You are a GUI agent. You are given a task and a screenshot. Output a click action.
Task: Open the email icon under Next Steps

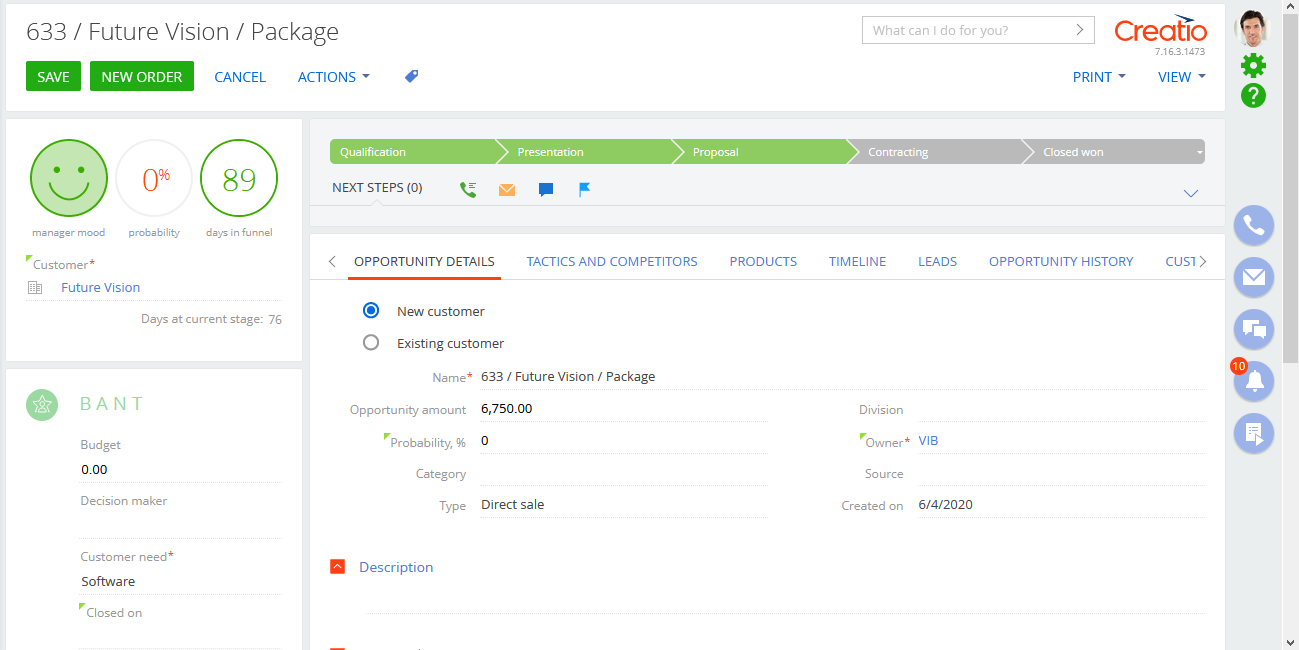click(506, 188)
